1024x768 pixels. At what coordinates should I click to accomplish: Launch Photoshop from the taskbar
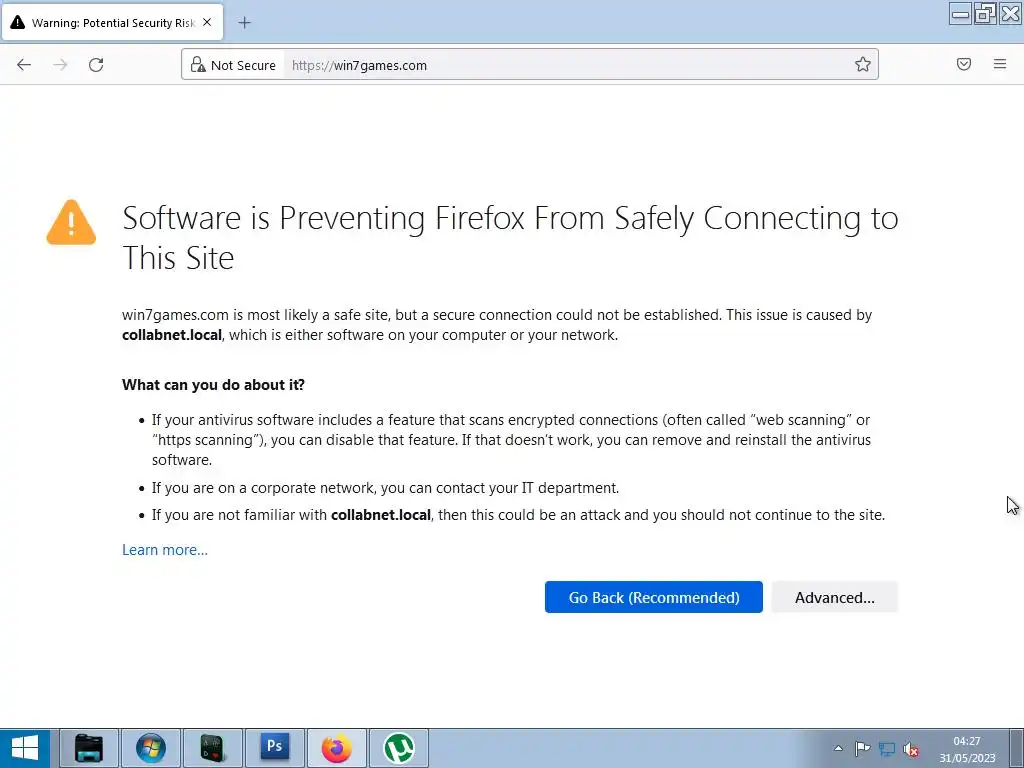point(275,748)
